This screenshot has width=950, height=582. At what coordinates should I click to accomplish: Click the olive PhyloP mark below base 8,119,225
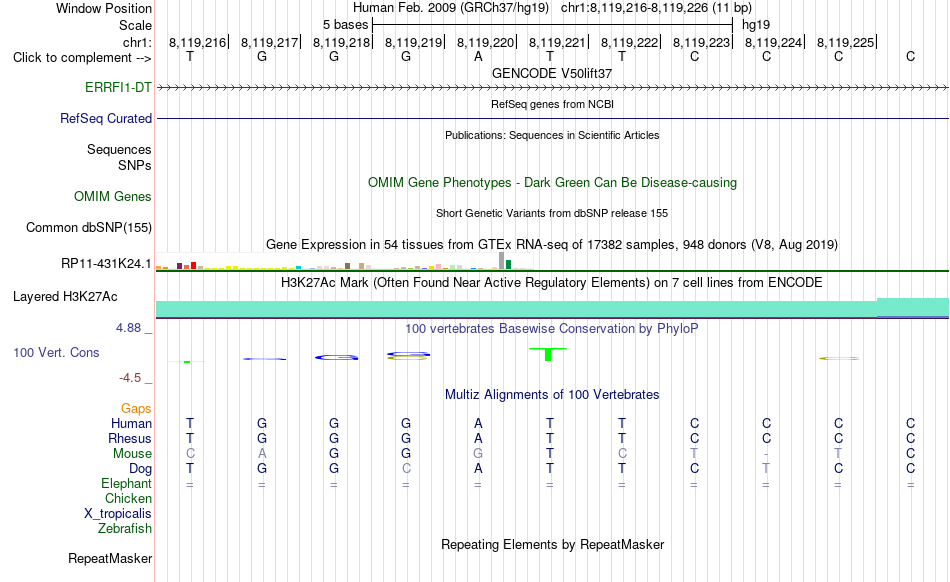tap(839, 359)
